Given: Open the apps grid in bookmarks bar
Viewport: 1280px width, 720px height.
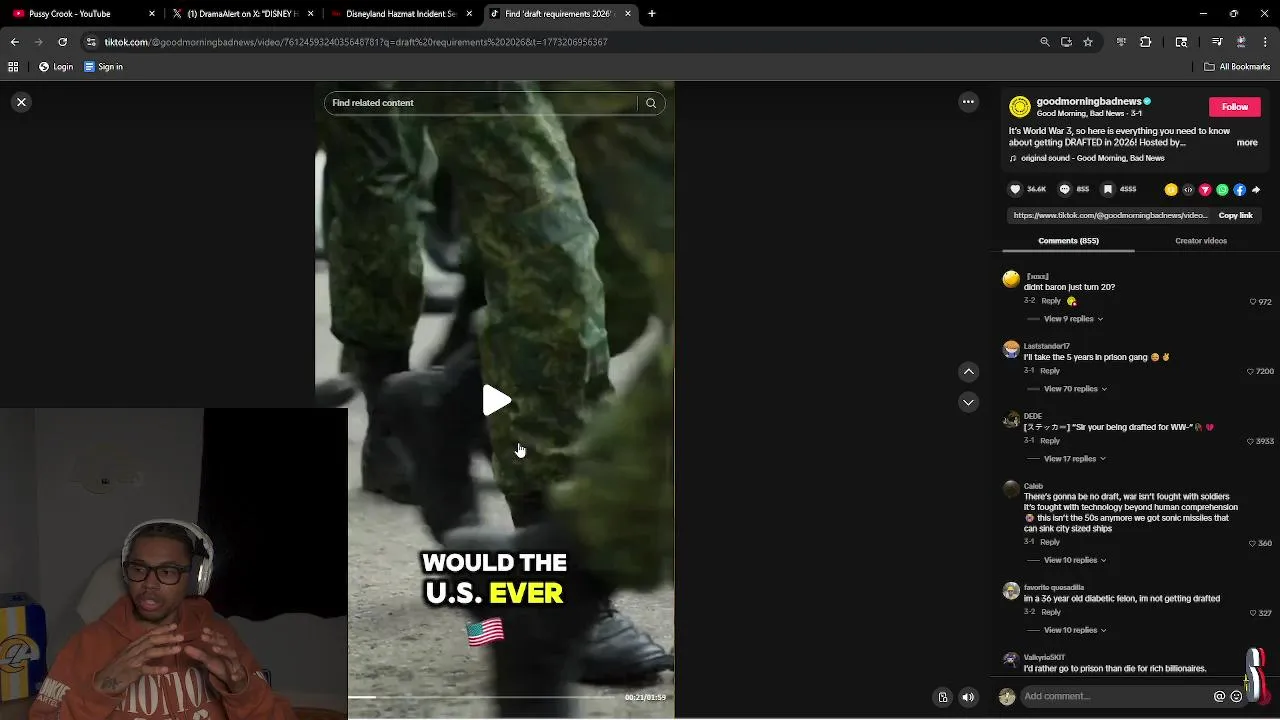Looking at the screenshot, I should [13, 67].
